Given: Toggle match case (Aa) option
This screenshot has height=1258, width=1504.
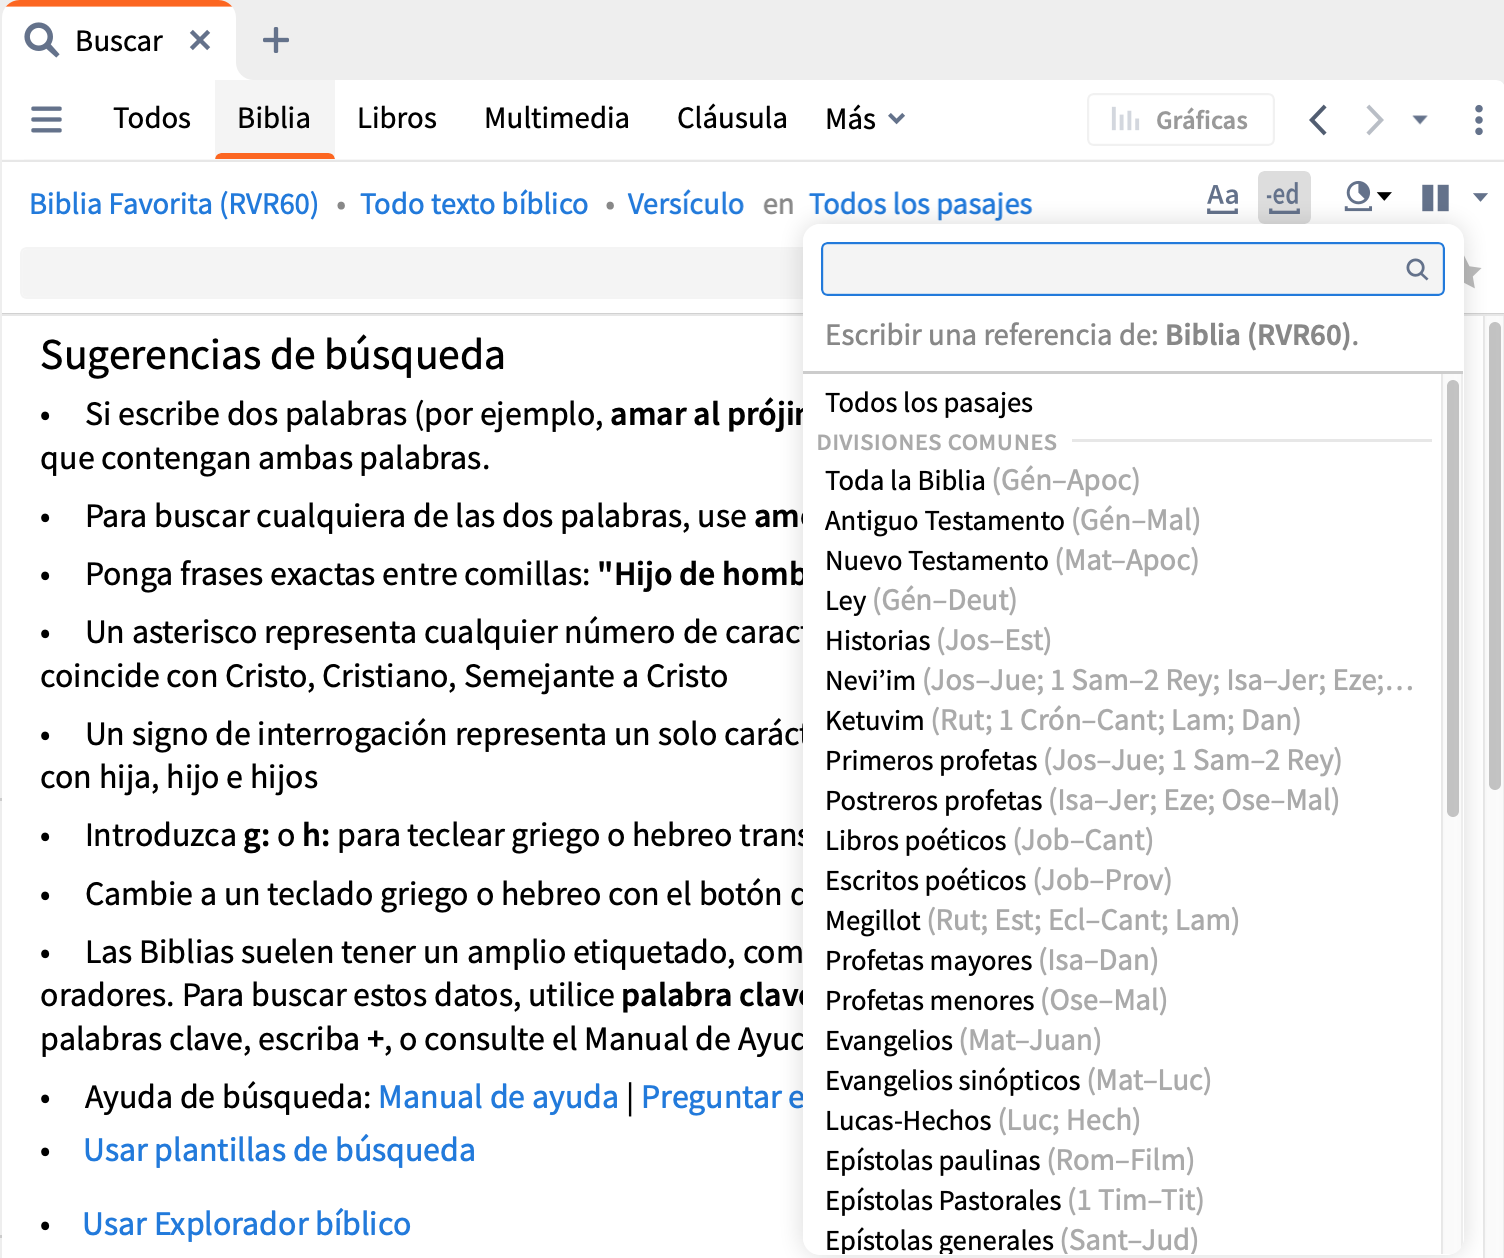Looking at the screenshot, I should click(x=1222, y=197).
